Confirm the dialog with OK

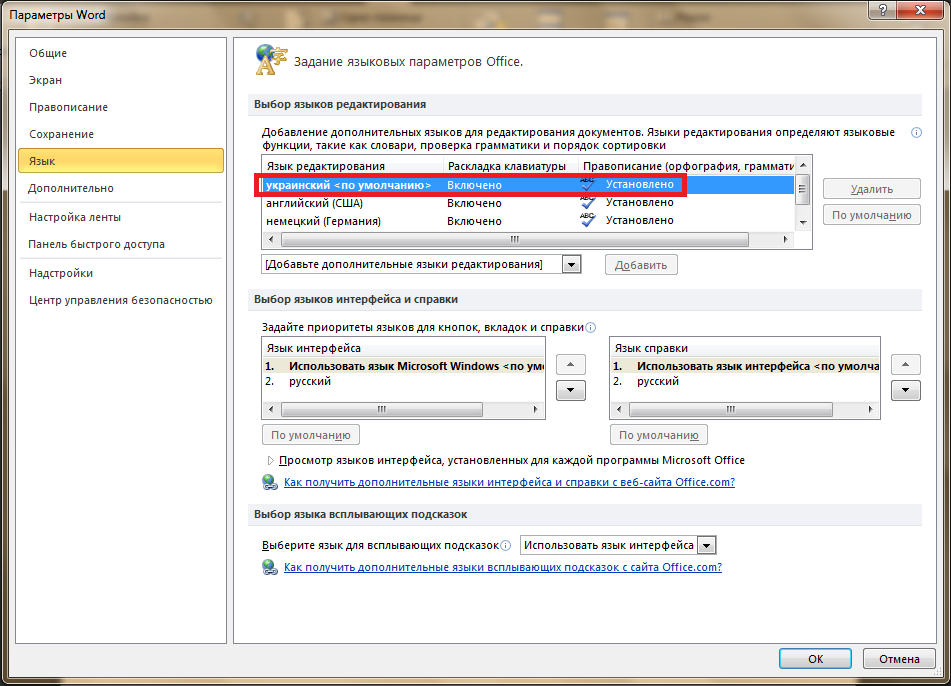click(815, 659)
